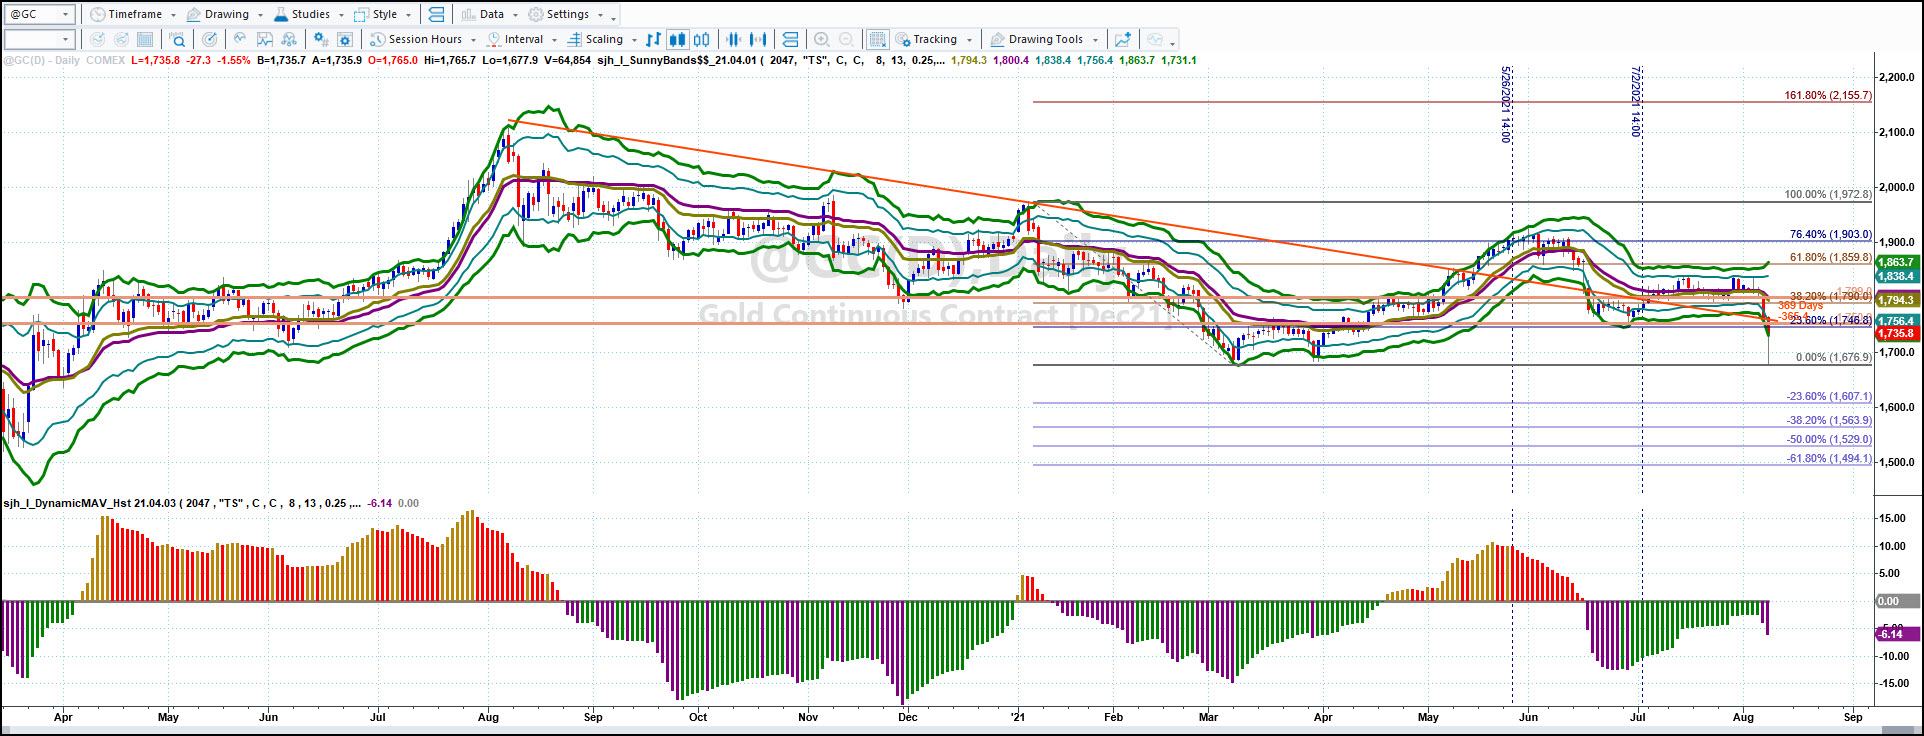Open the empty combo box below @GC

pos(39,39)
